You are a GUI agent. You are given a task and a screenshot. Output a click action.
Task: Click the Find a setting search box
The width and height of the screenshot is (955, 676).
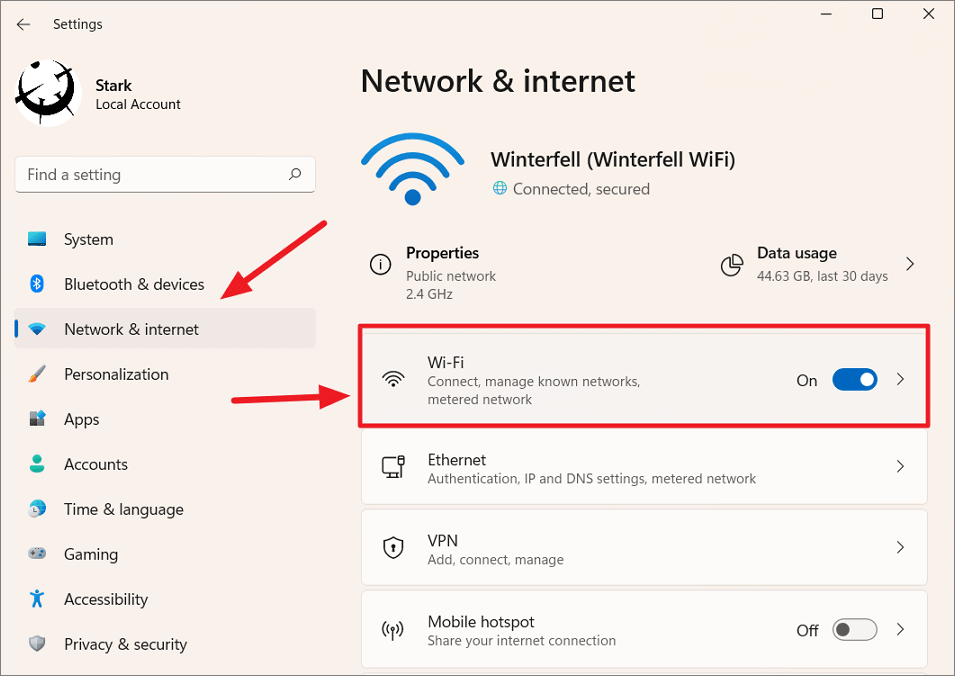pyautogui.click(x=165, y=174)
